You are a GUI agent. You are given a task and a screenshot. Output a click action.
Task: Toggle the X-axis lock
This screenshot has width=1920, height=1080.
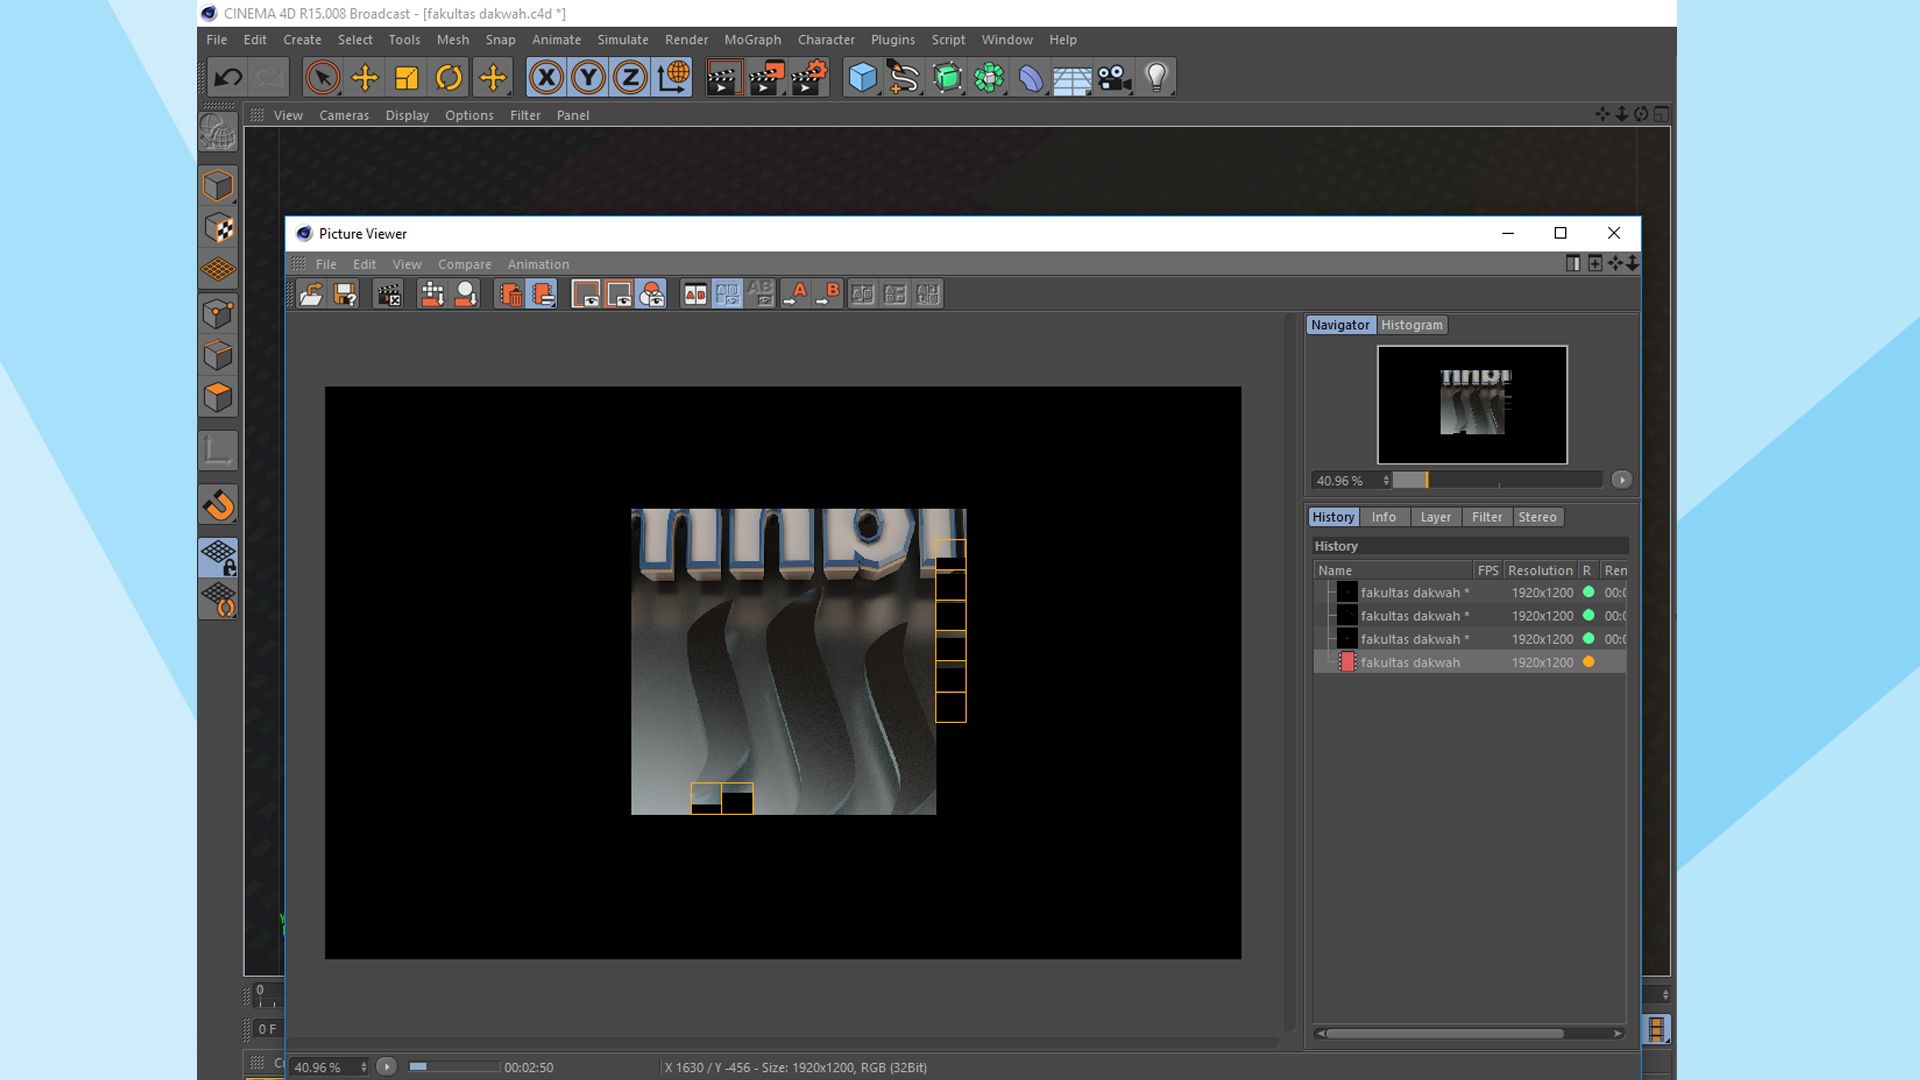coord(546,77)
